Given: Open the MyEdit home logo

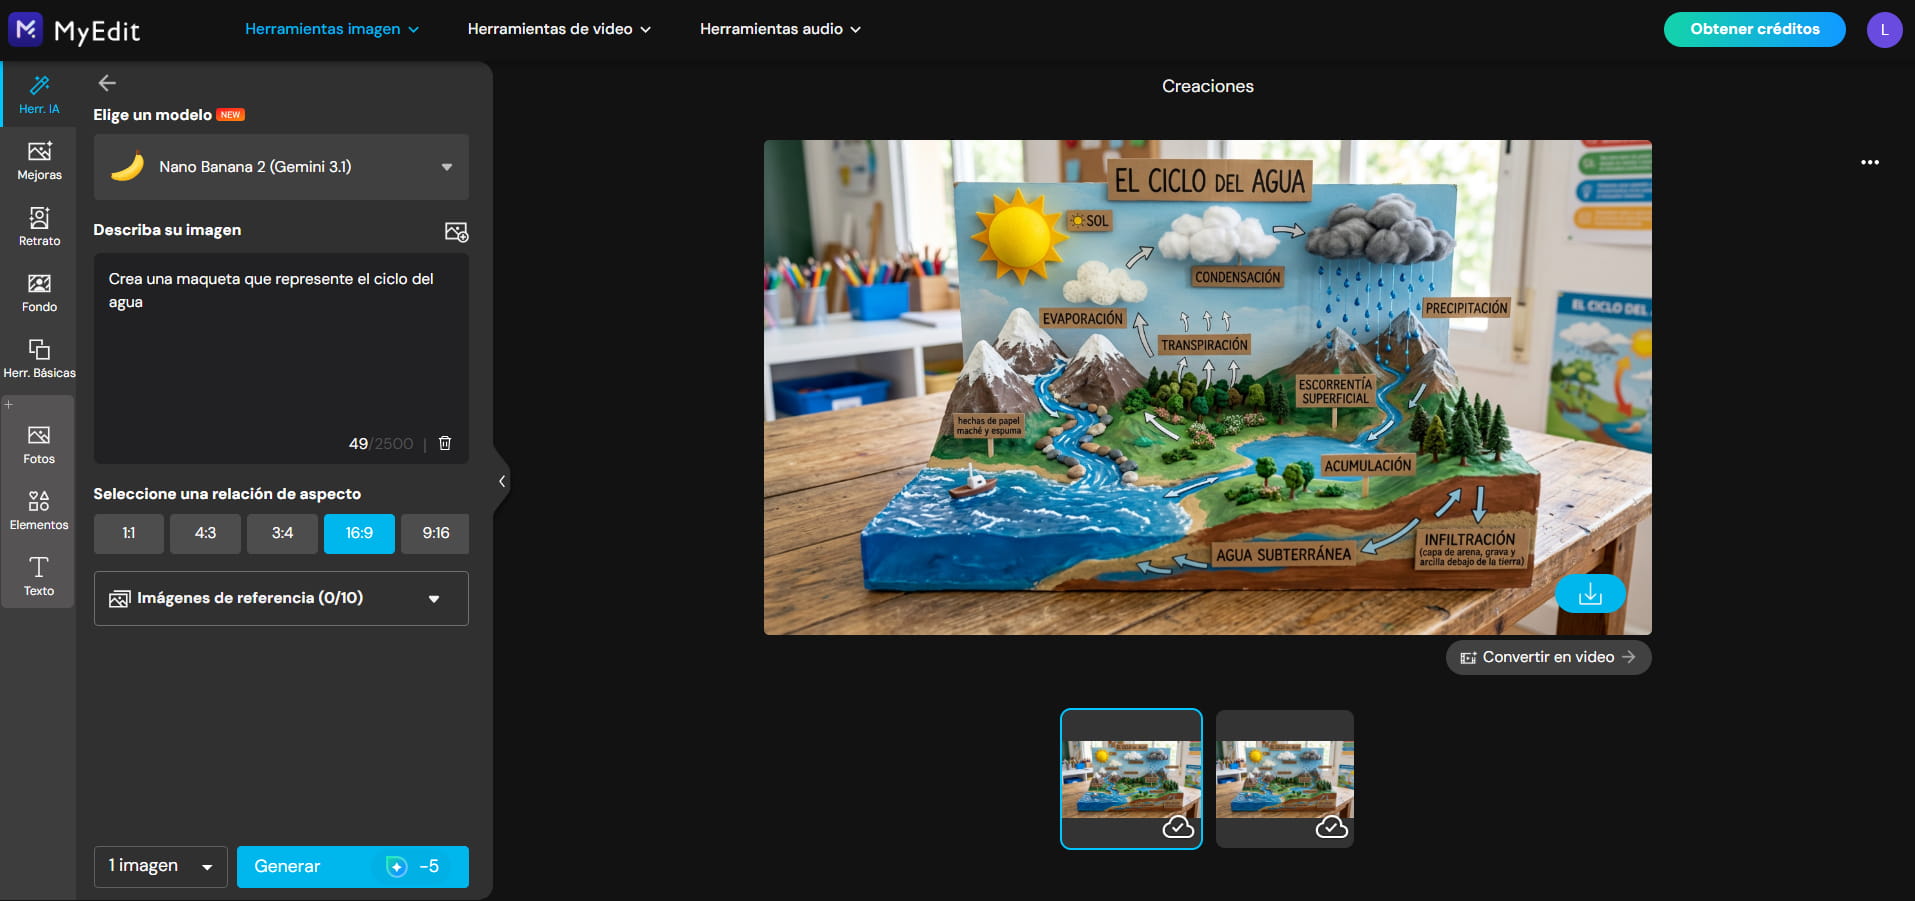Looking at the screenshot, I should 74,30.
